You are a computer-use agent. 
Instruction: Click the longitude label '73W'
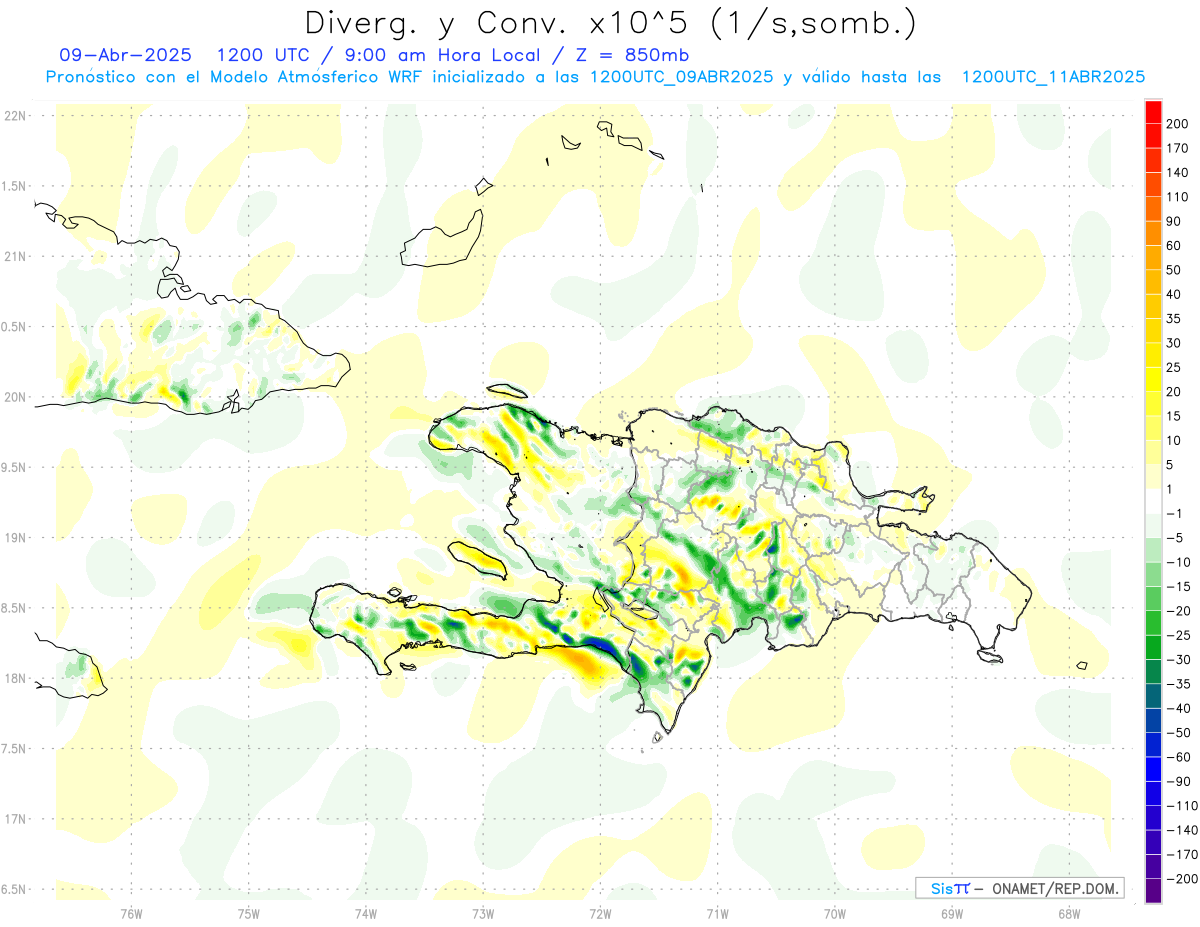coord(482,914)
